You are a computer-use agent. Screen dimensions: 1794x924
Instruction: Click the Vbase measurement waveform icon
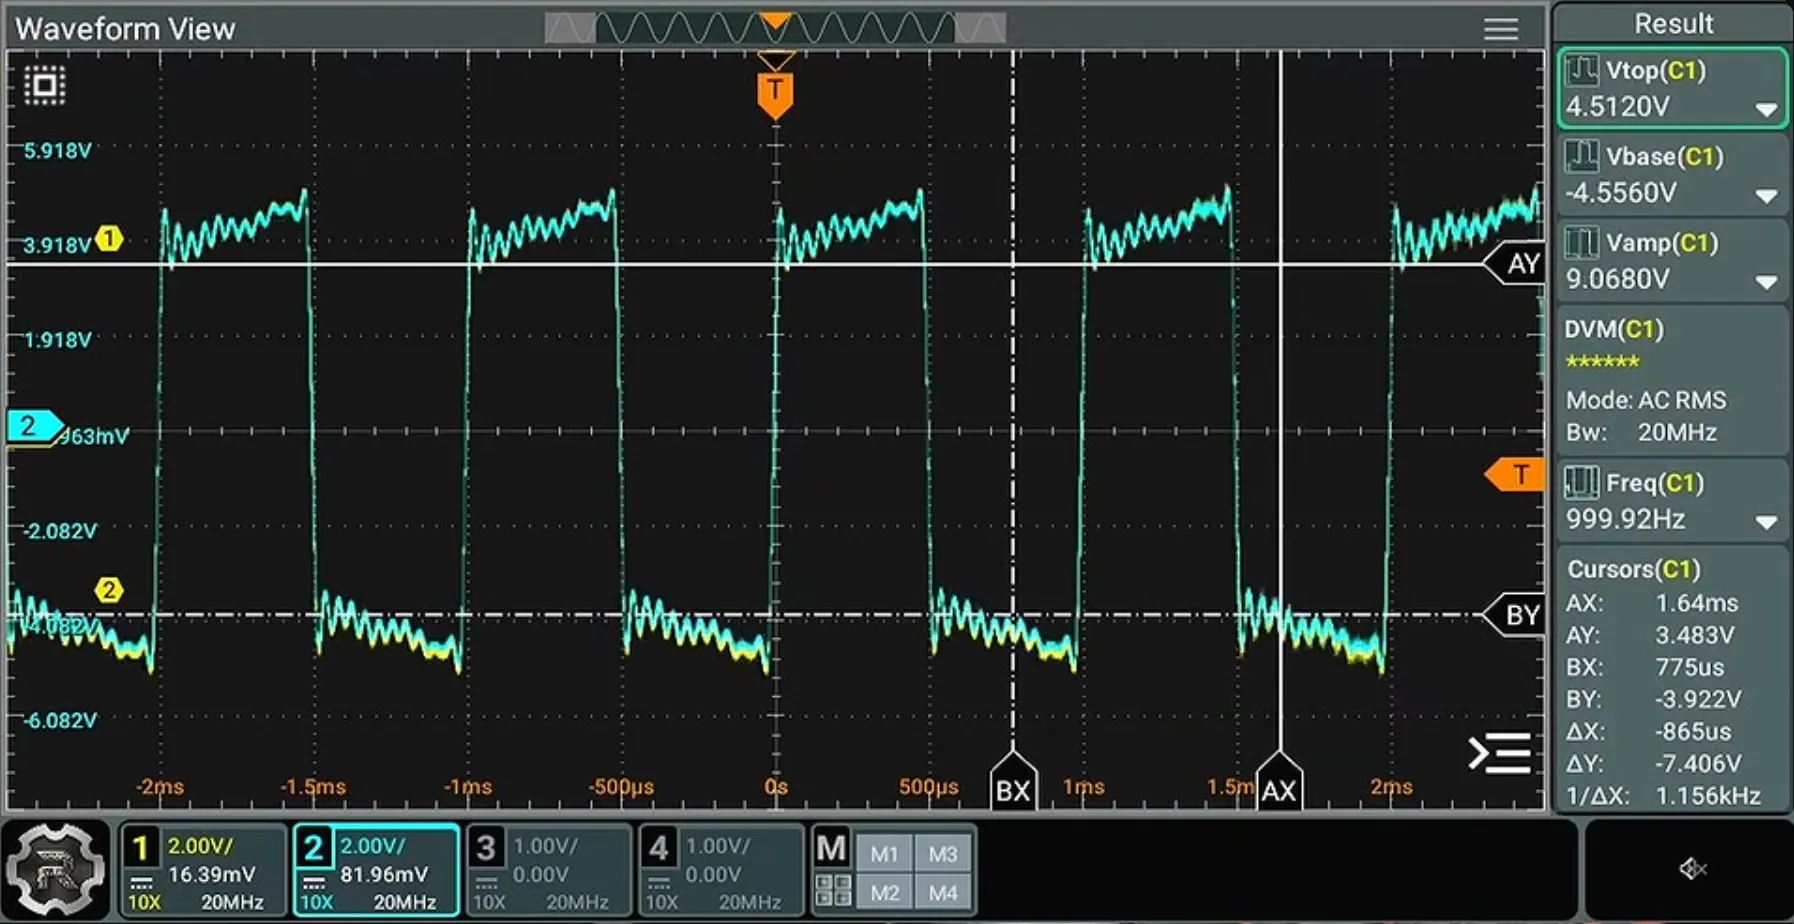(1582, 156)
